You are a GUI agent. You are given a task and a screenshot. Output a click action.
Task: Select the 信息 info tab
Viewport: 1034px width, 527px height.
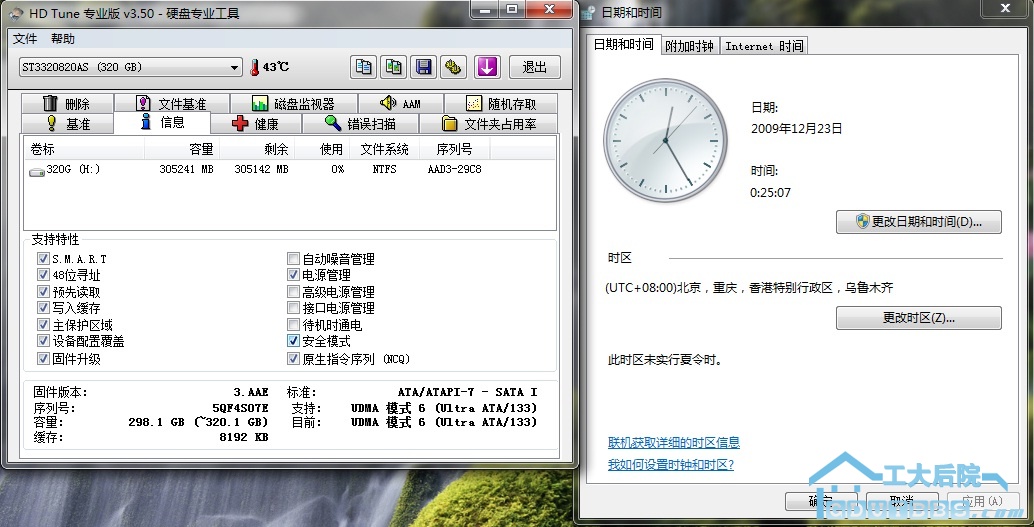162,122
